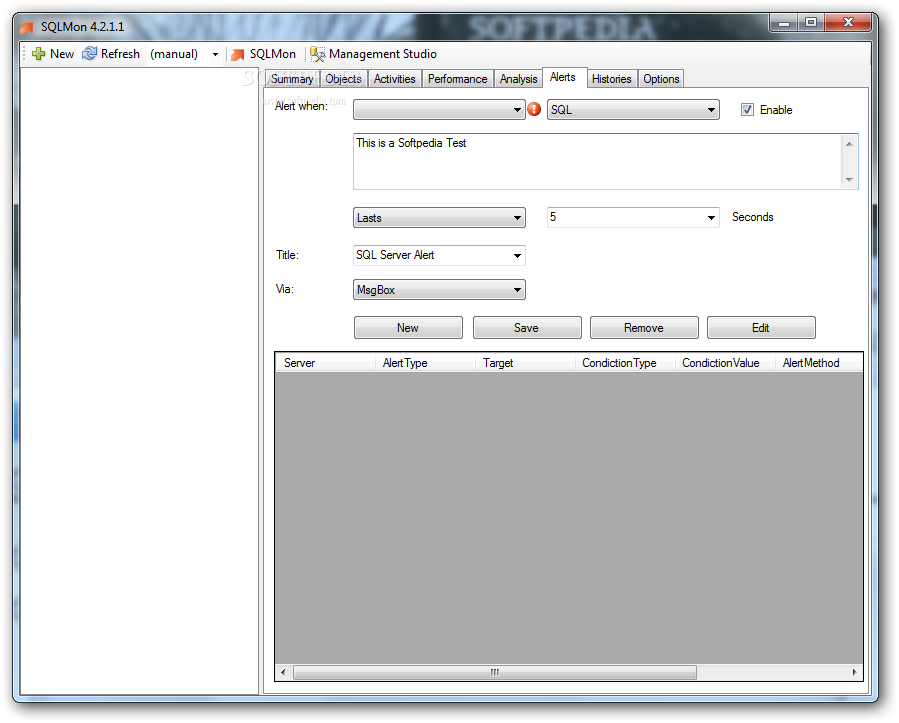
Task: Click the SQLMon title bar app icon
Action: coord(27,27)
